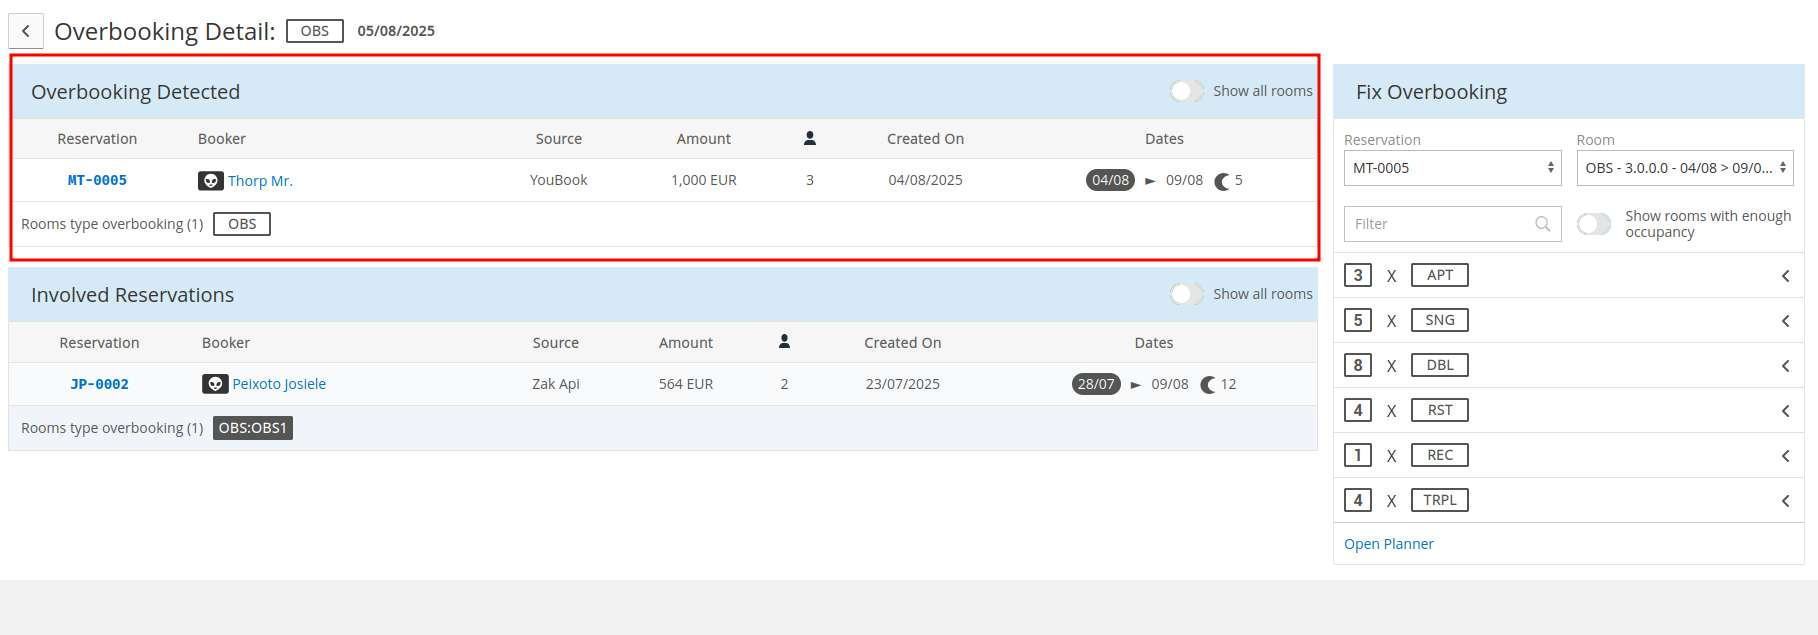The width and height of the screenshot is (1818, 635).
Task: Click the 28/07 check-in date badge
Action: pos(1096,384)
